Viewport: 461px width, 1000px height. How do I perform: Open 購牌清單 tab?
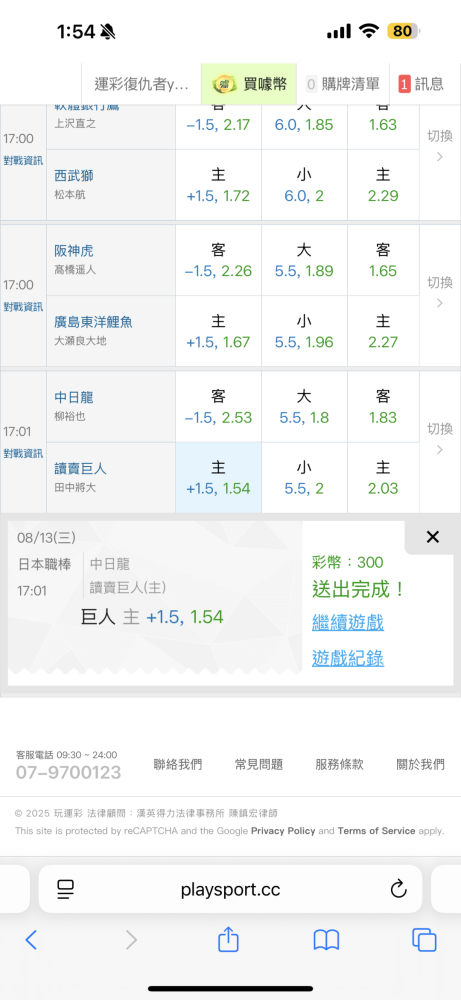click(343, 84)
